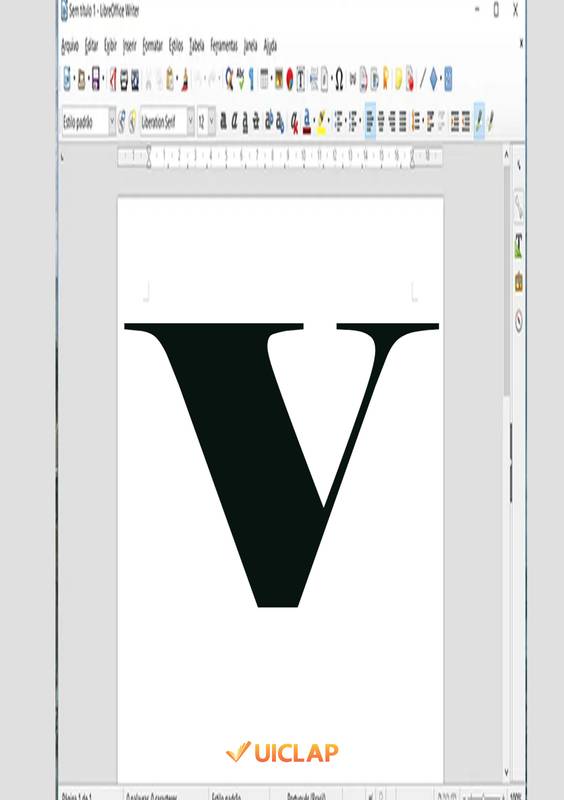Viewport: 564px width, 800px height.
Task: Toggle formatting marks pilcrow icon
Action: click(251, 80)
